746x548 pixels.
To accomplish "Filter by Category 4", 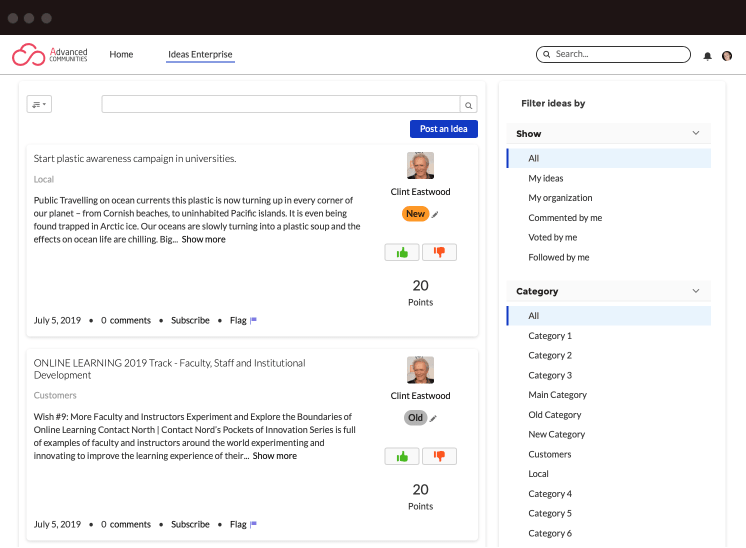I will point(550,494).
